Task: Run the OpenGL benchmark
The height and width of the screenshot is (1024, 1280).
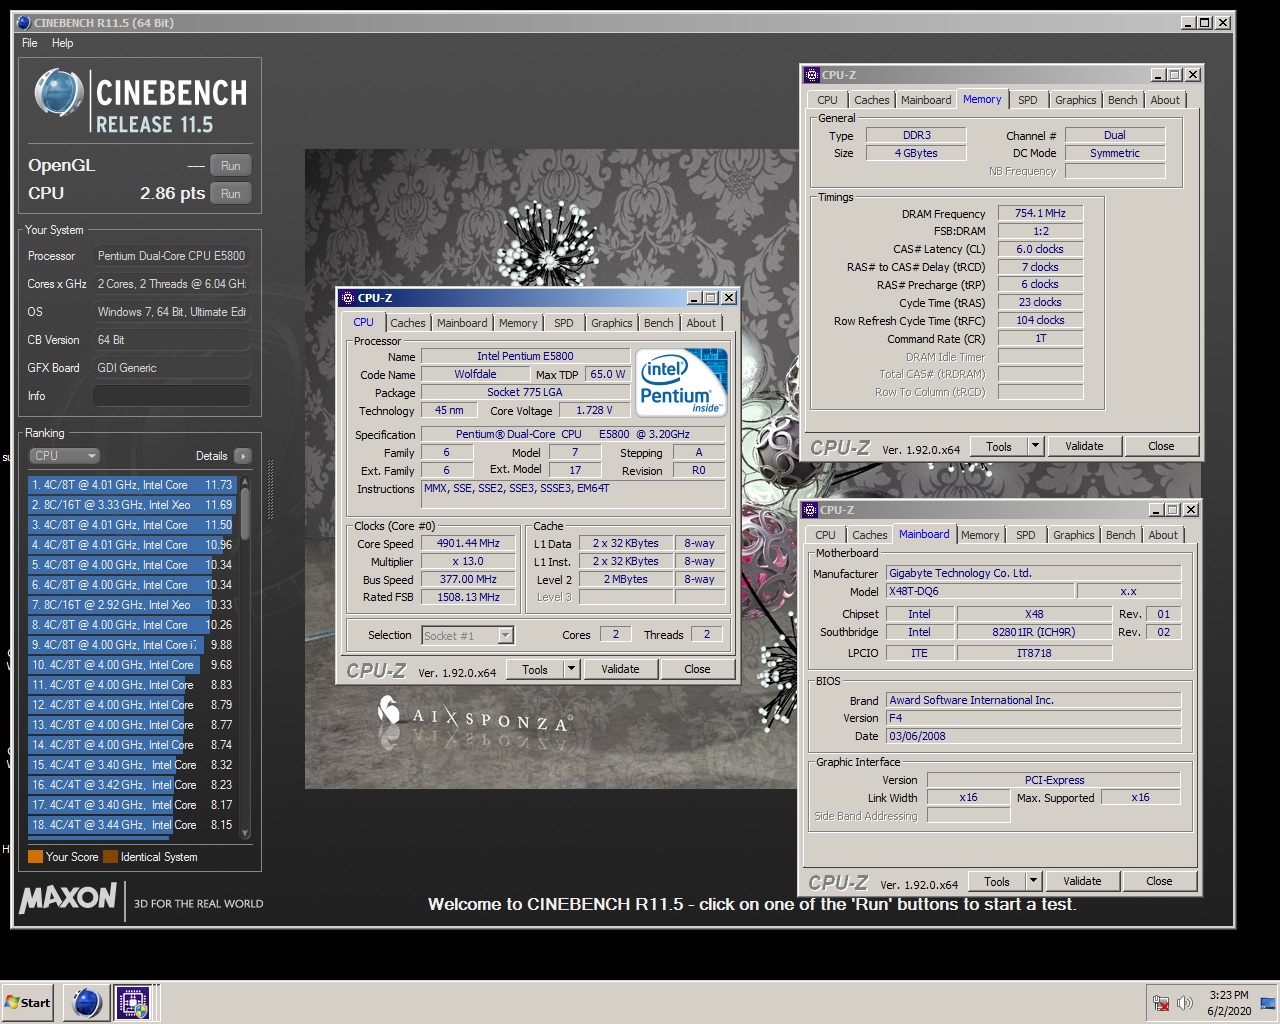Action: (x=231, y=166)
